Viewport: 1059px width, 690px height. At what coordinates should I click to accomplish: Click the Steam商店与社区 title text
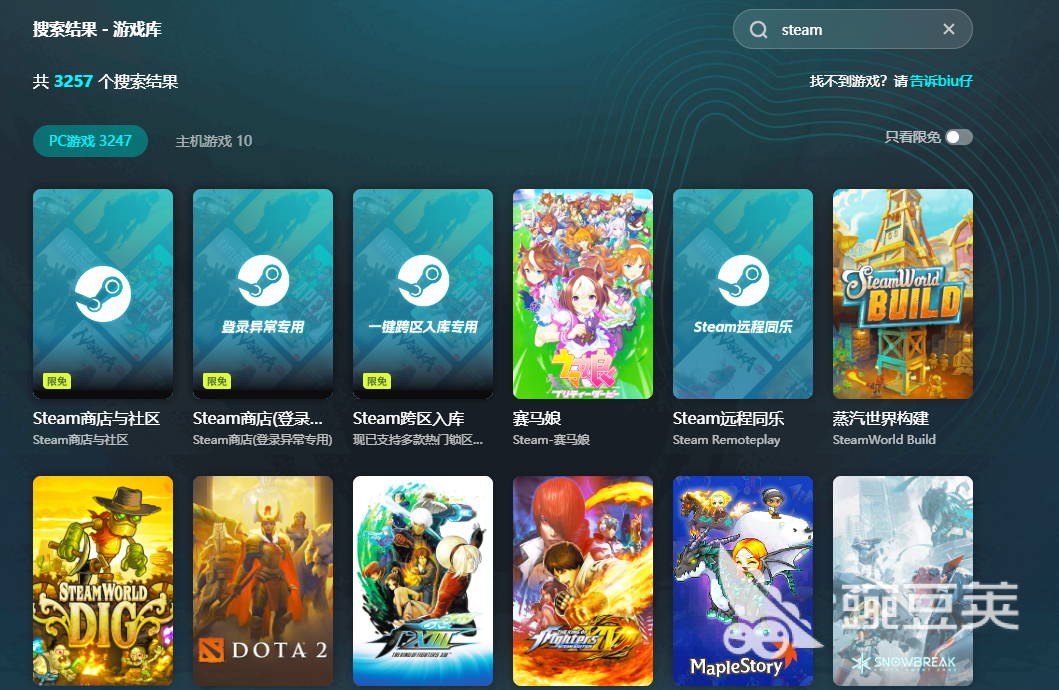[x=97, y=419]
